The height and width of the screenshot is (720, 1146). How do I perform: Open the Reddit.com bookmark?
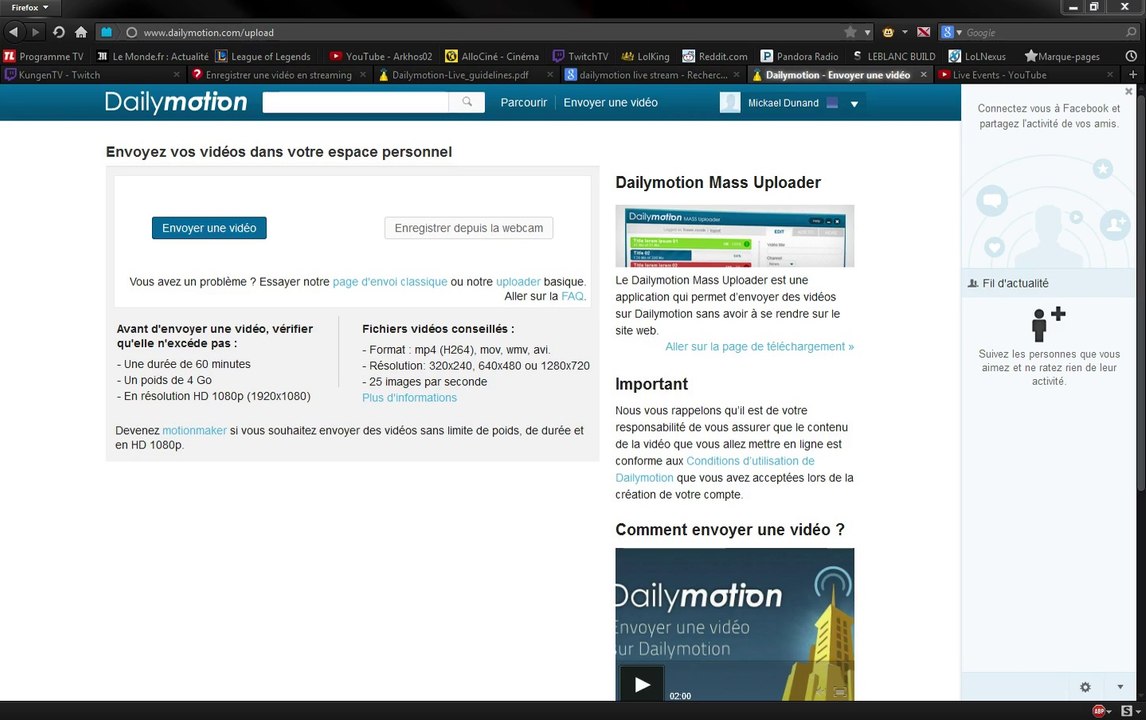tap(715, 56)
